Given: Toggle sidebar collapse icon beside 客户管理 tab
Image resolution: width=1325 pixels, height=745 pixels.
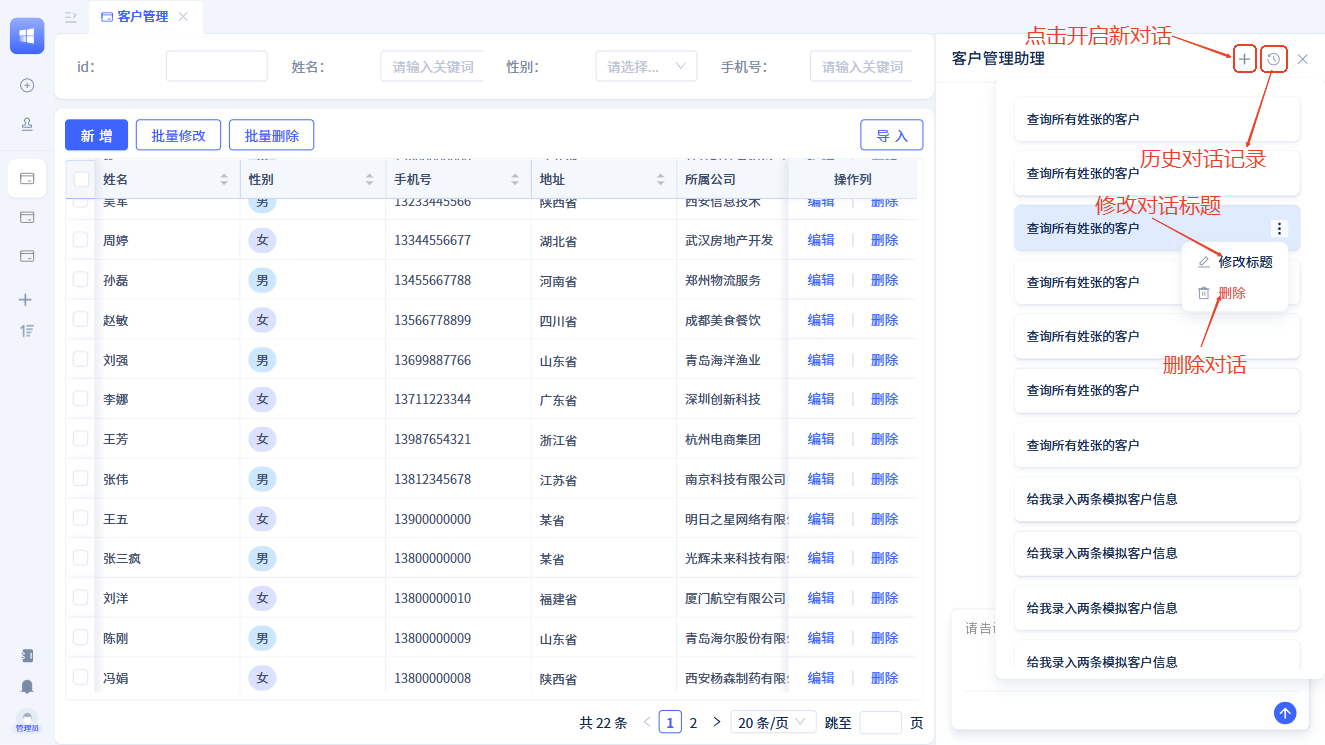Looking at the screenshot, I should coord(71,17).
